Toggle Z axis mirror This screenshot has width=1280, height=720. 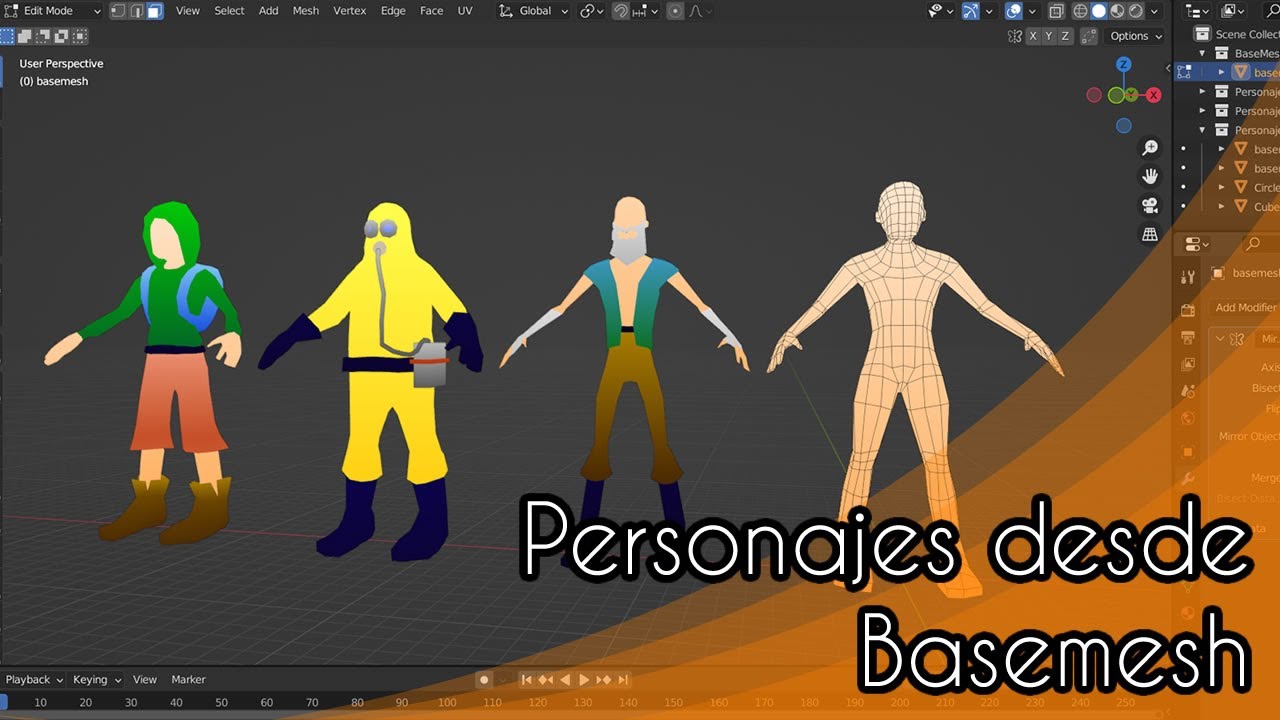1066,36
